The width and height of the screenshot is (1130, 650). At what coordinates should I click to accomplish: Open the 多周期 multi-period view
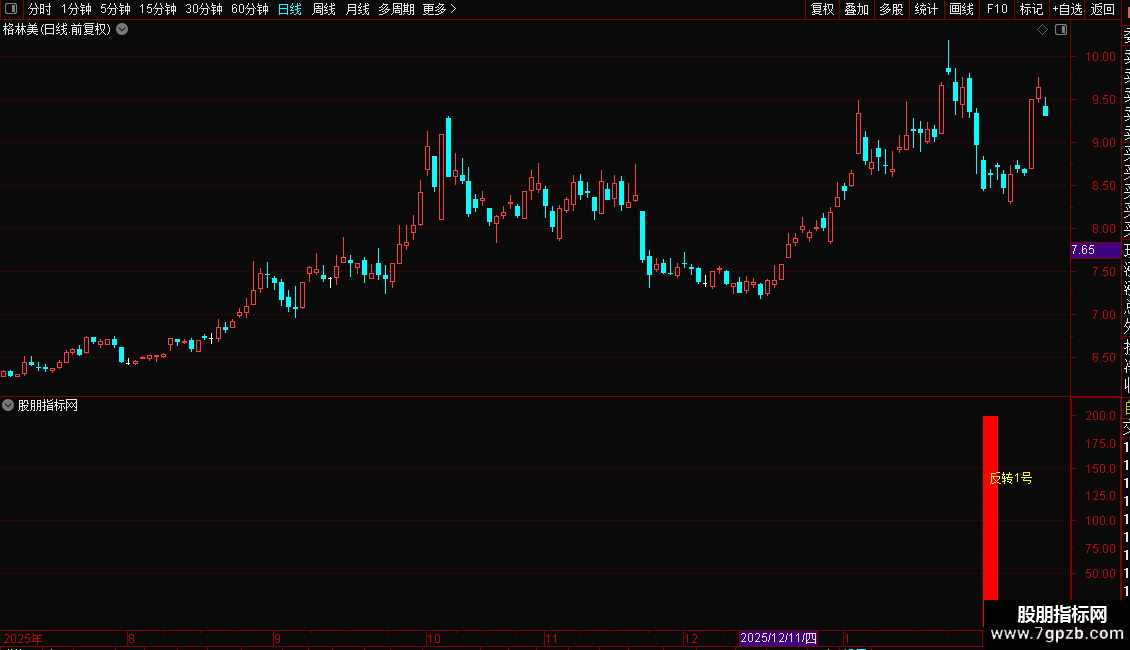tap(396, 9)
